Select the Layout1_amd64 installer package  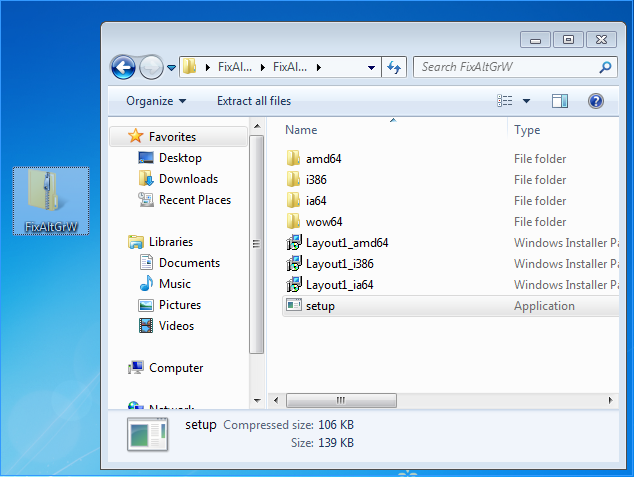(x=450, y=243)
